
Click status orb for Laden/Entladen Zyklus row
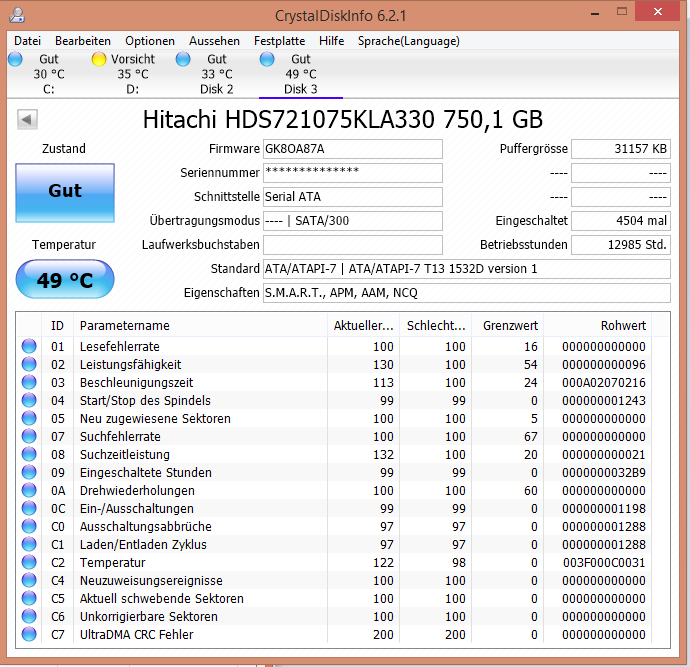[29, 545]
